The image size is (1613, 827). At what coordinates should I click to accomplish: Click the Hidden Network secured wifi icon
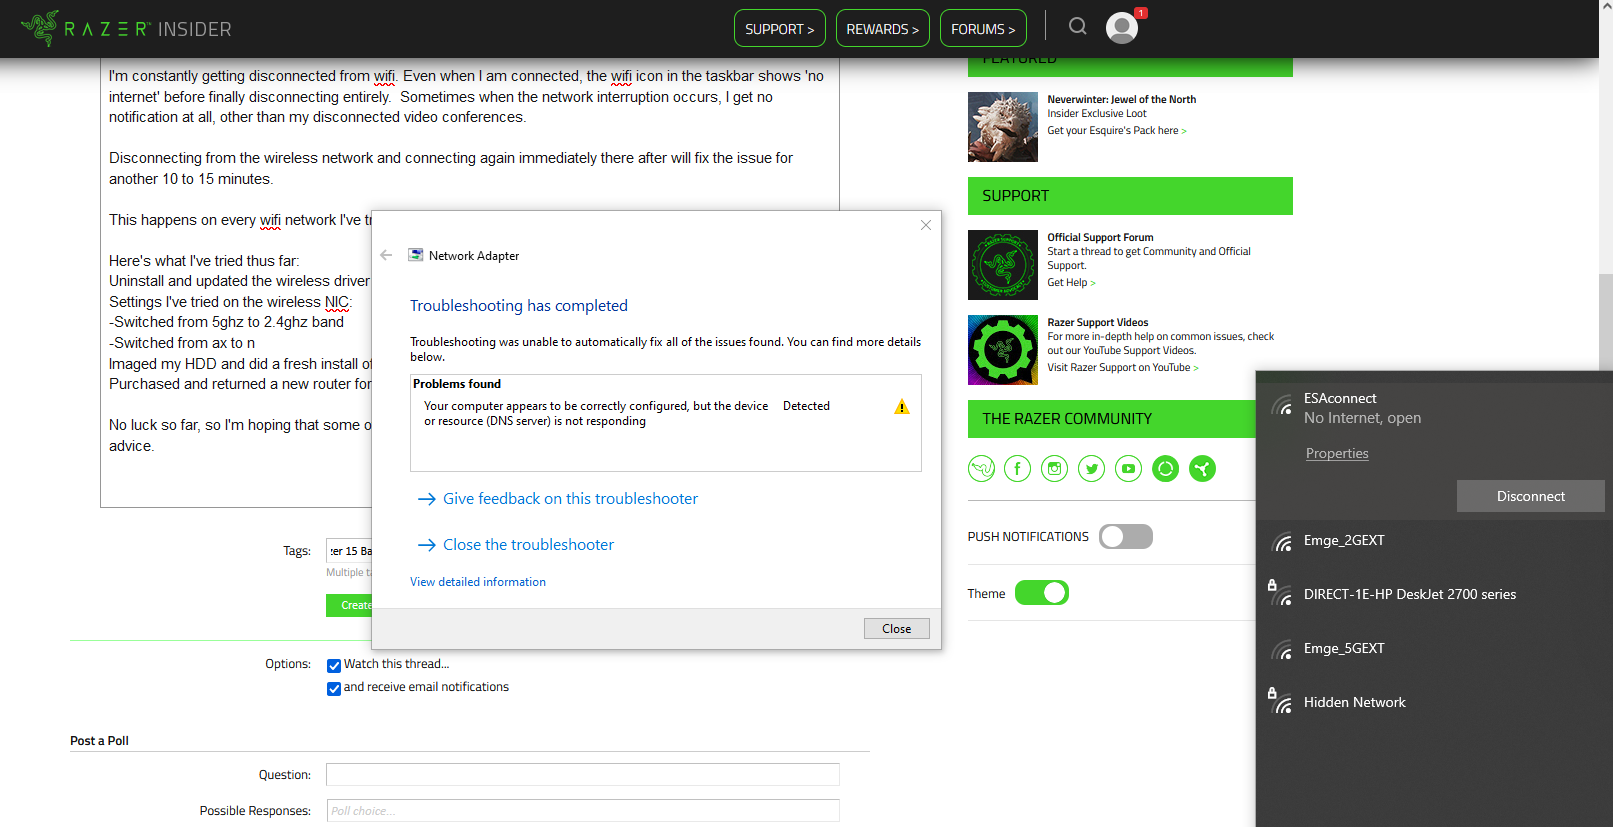(1280, 701)
